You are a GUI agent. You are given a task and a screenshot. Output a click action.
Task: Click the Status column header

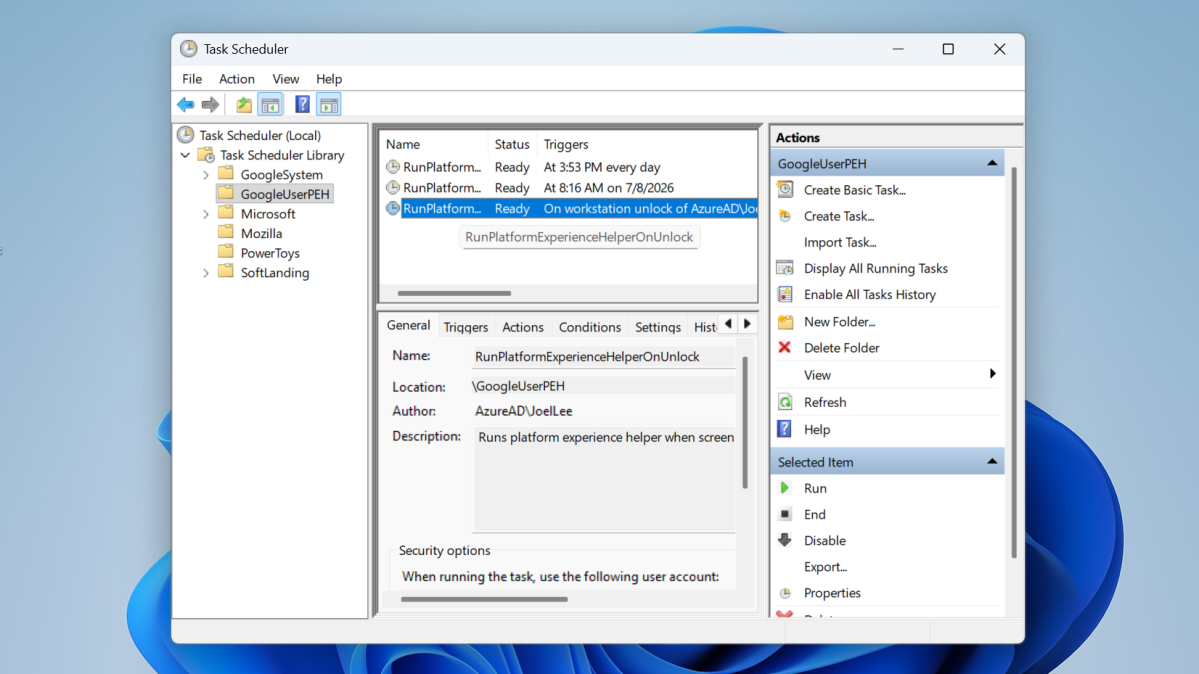click(x=512, y=144)
